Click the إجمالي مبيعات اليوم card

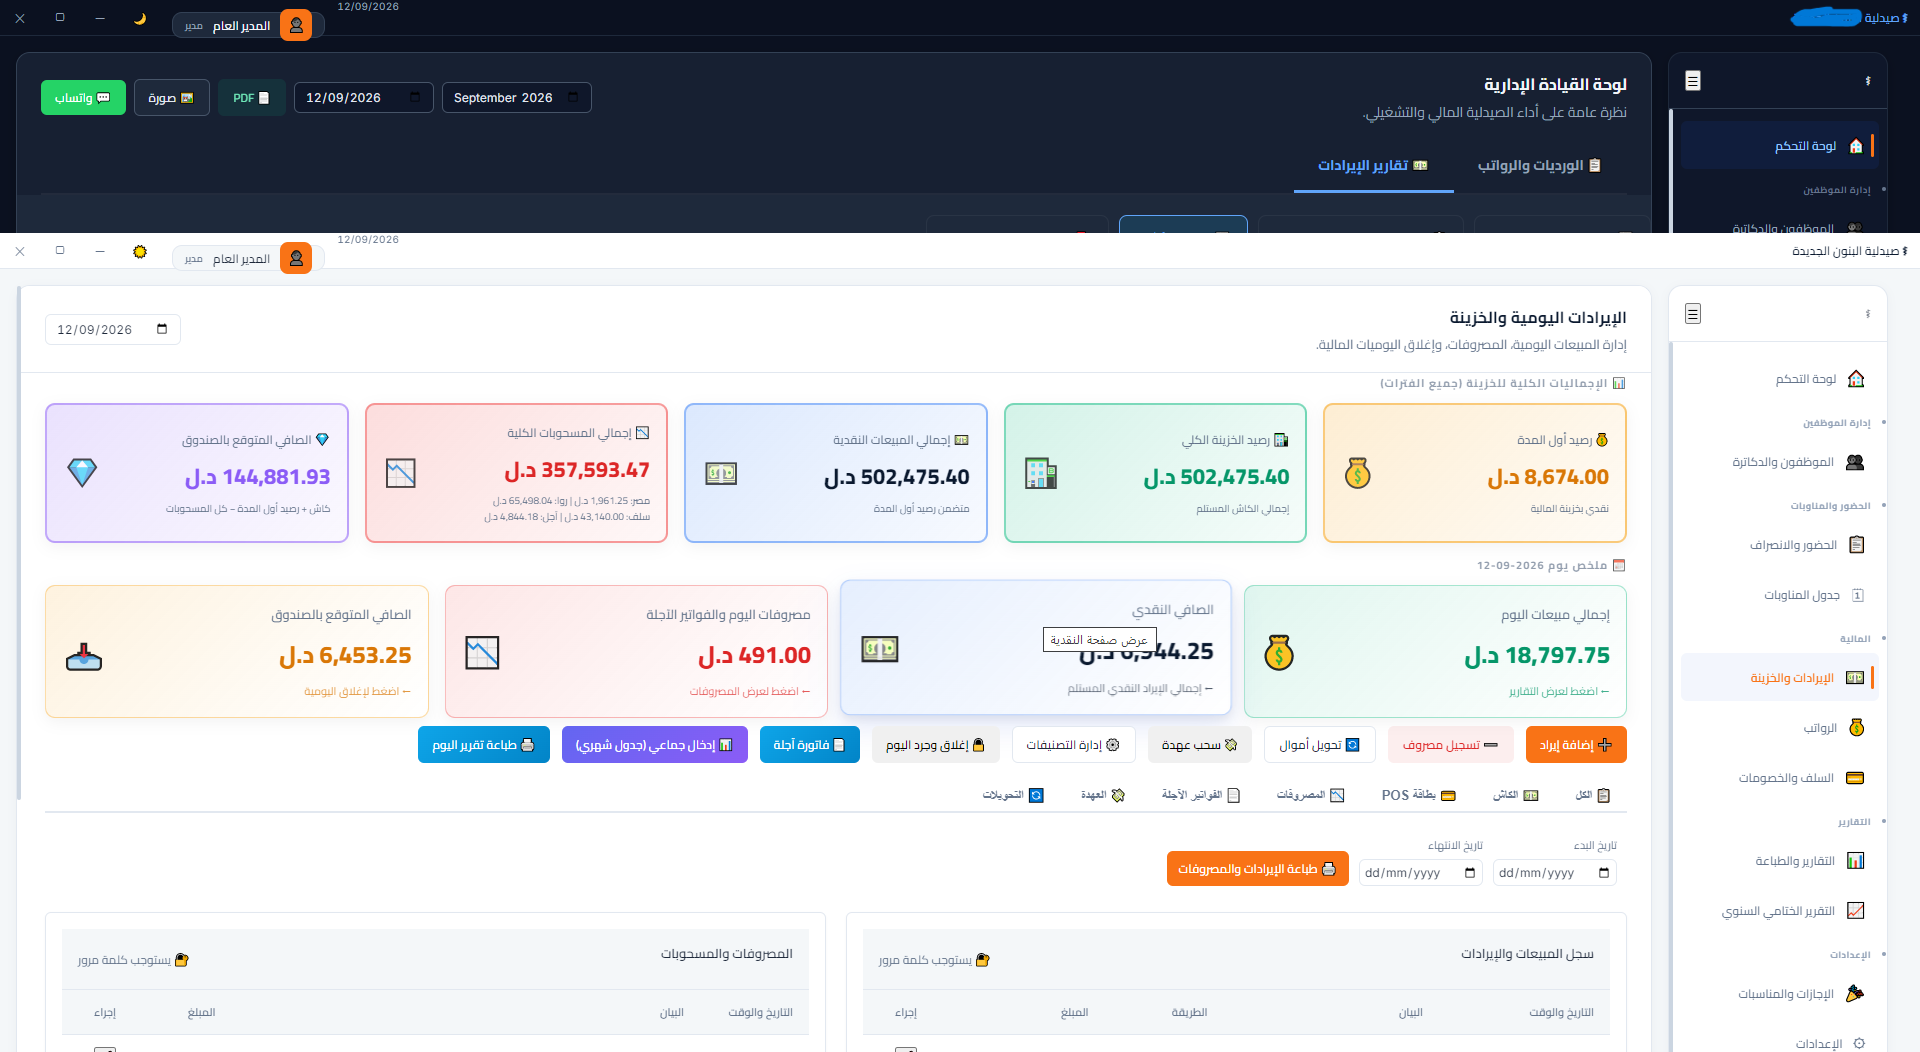coord(1435,651)
